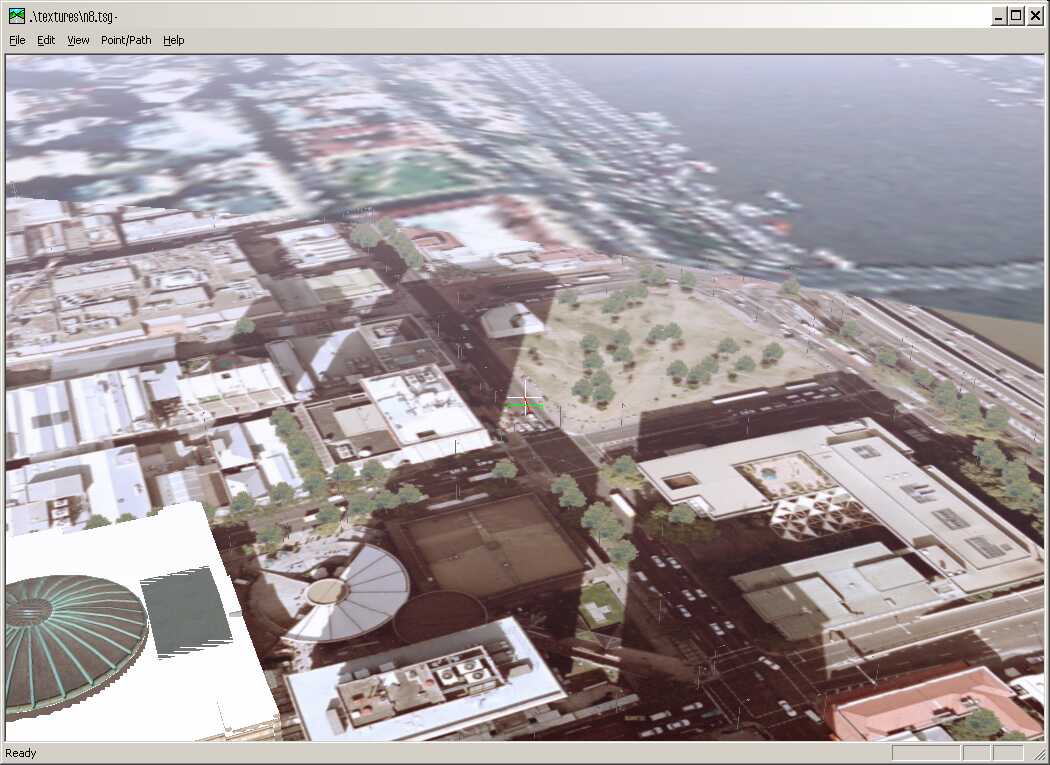Click the "Ready" status bar text

pyautogui.click(x=21, y=753)
